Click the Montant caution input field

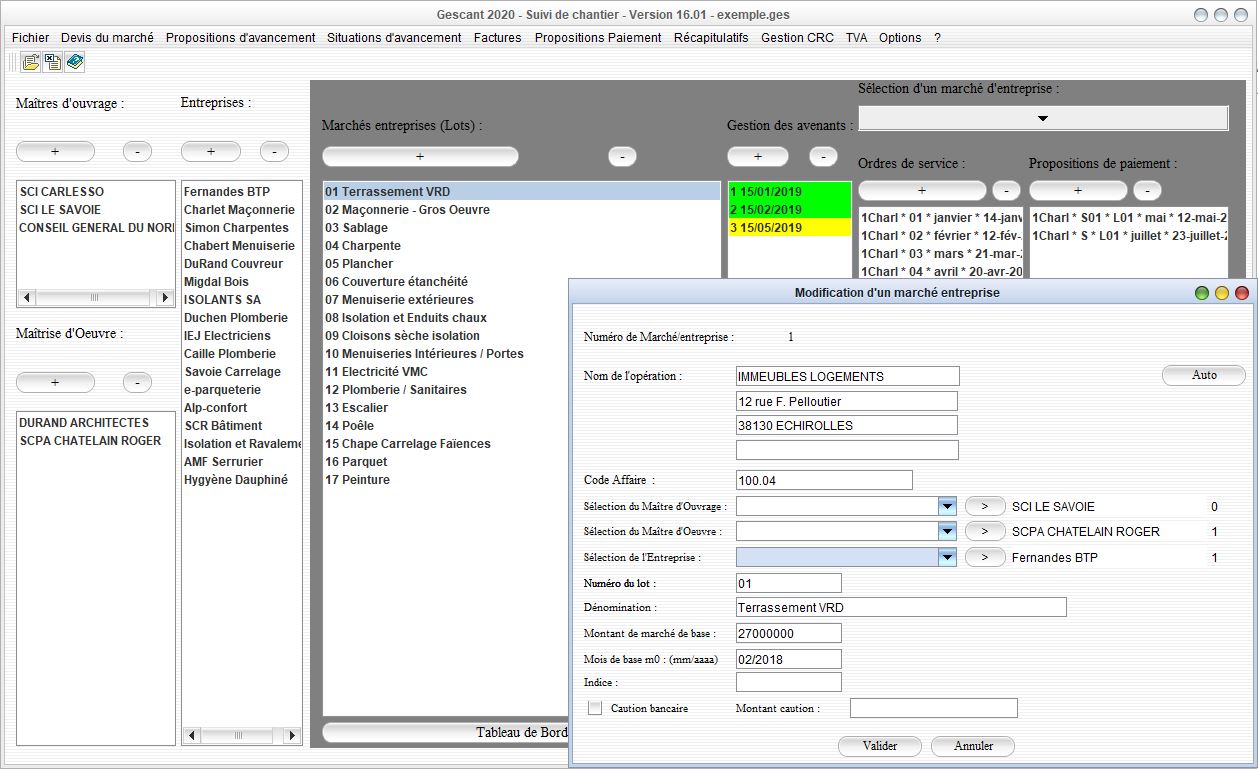coord(934,708)
